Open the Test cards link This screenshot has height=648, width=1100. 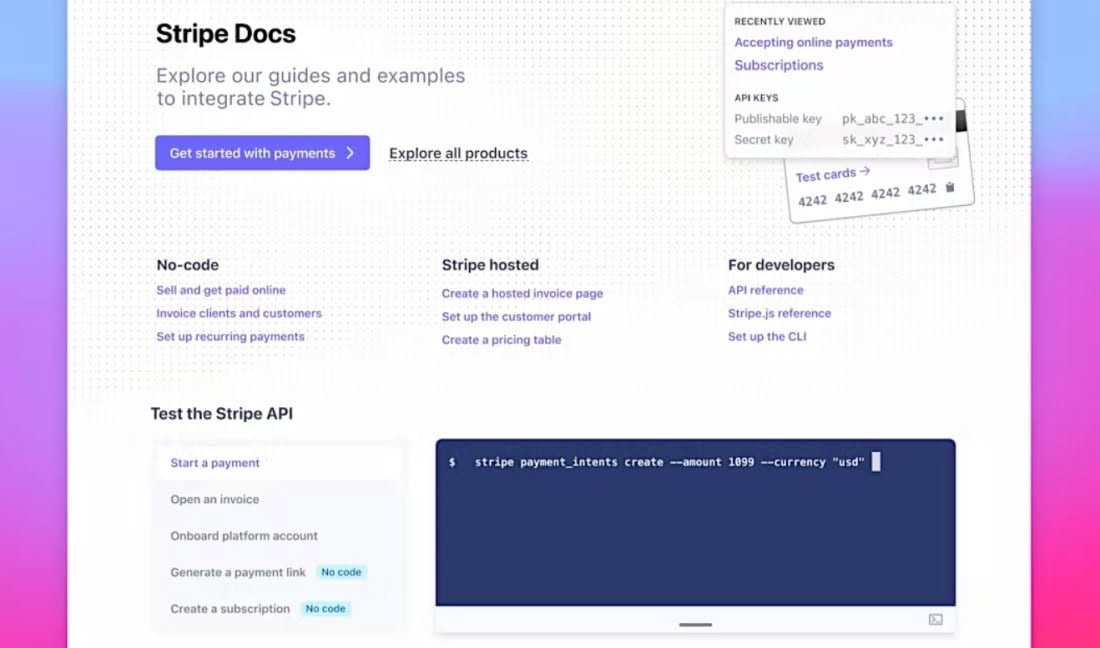833,174
